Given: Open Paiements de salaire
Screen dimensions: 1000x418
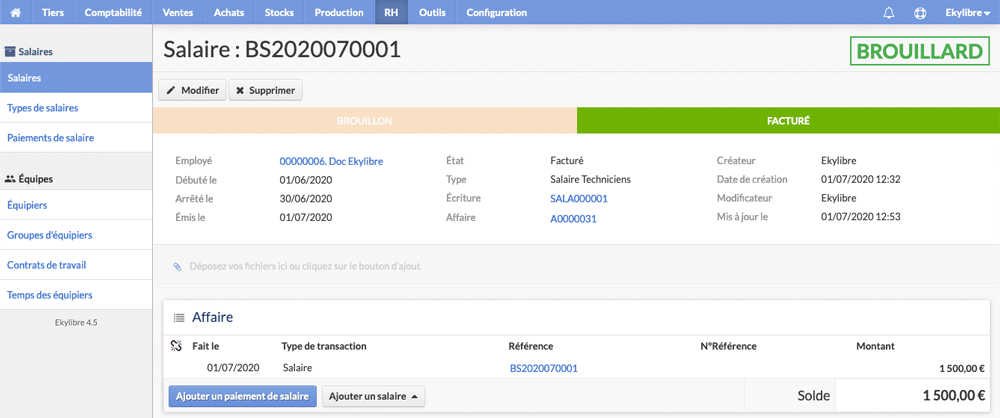Looking at the screenshot, I should click(x=76, y=137).
